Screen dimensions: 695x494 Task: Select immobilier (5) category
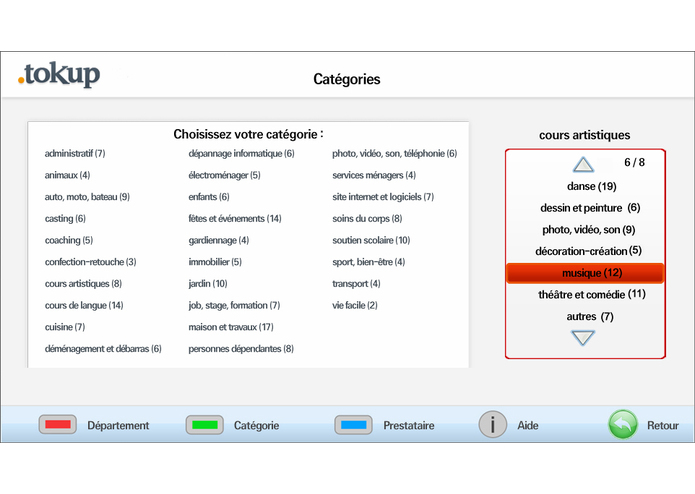215,262
